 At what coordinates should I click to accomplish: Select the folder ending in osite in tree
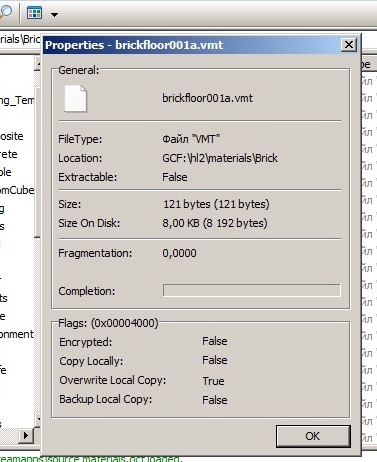pyautogui.click(x=12, y=136)
